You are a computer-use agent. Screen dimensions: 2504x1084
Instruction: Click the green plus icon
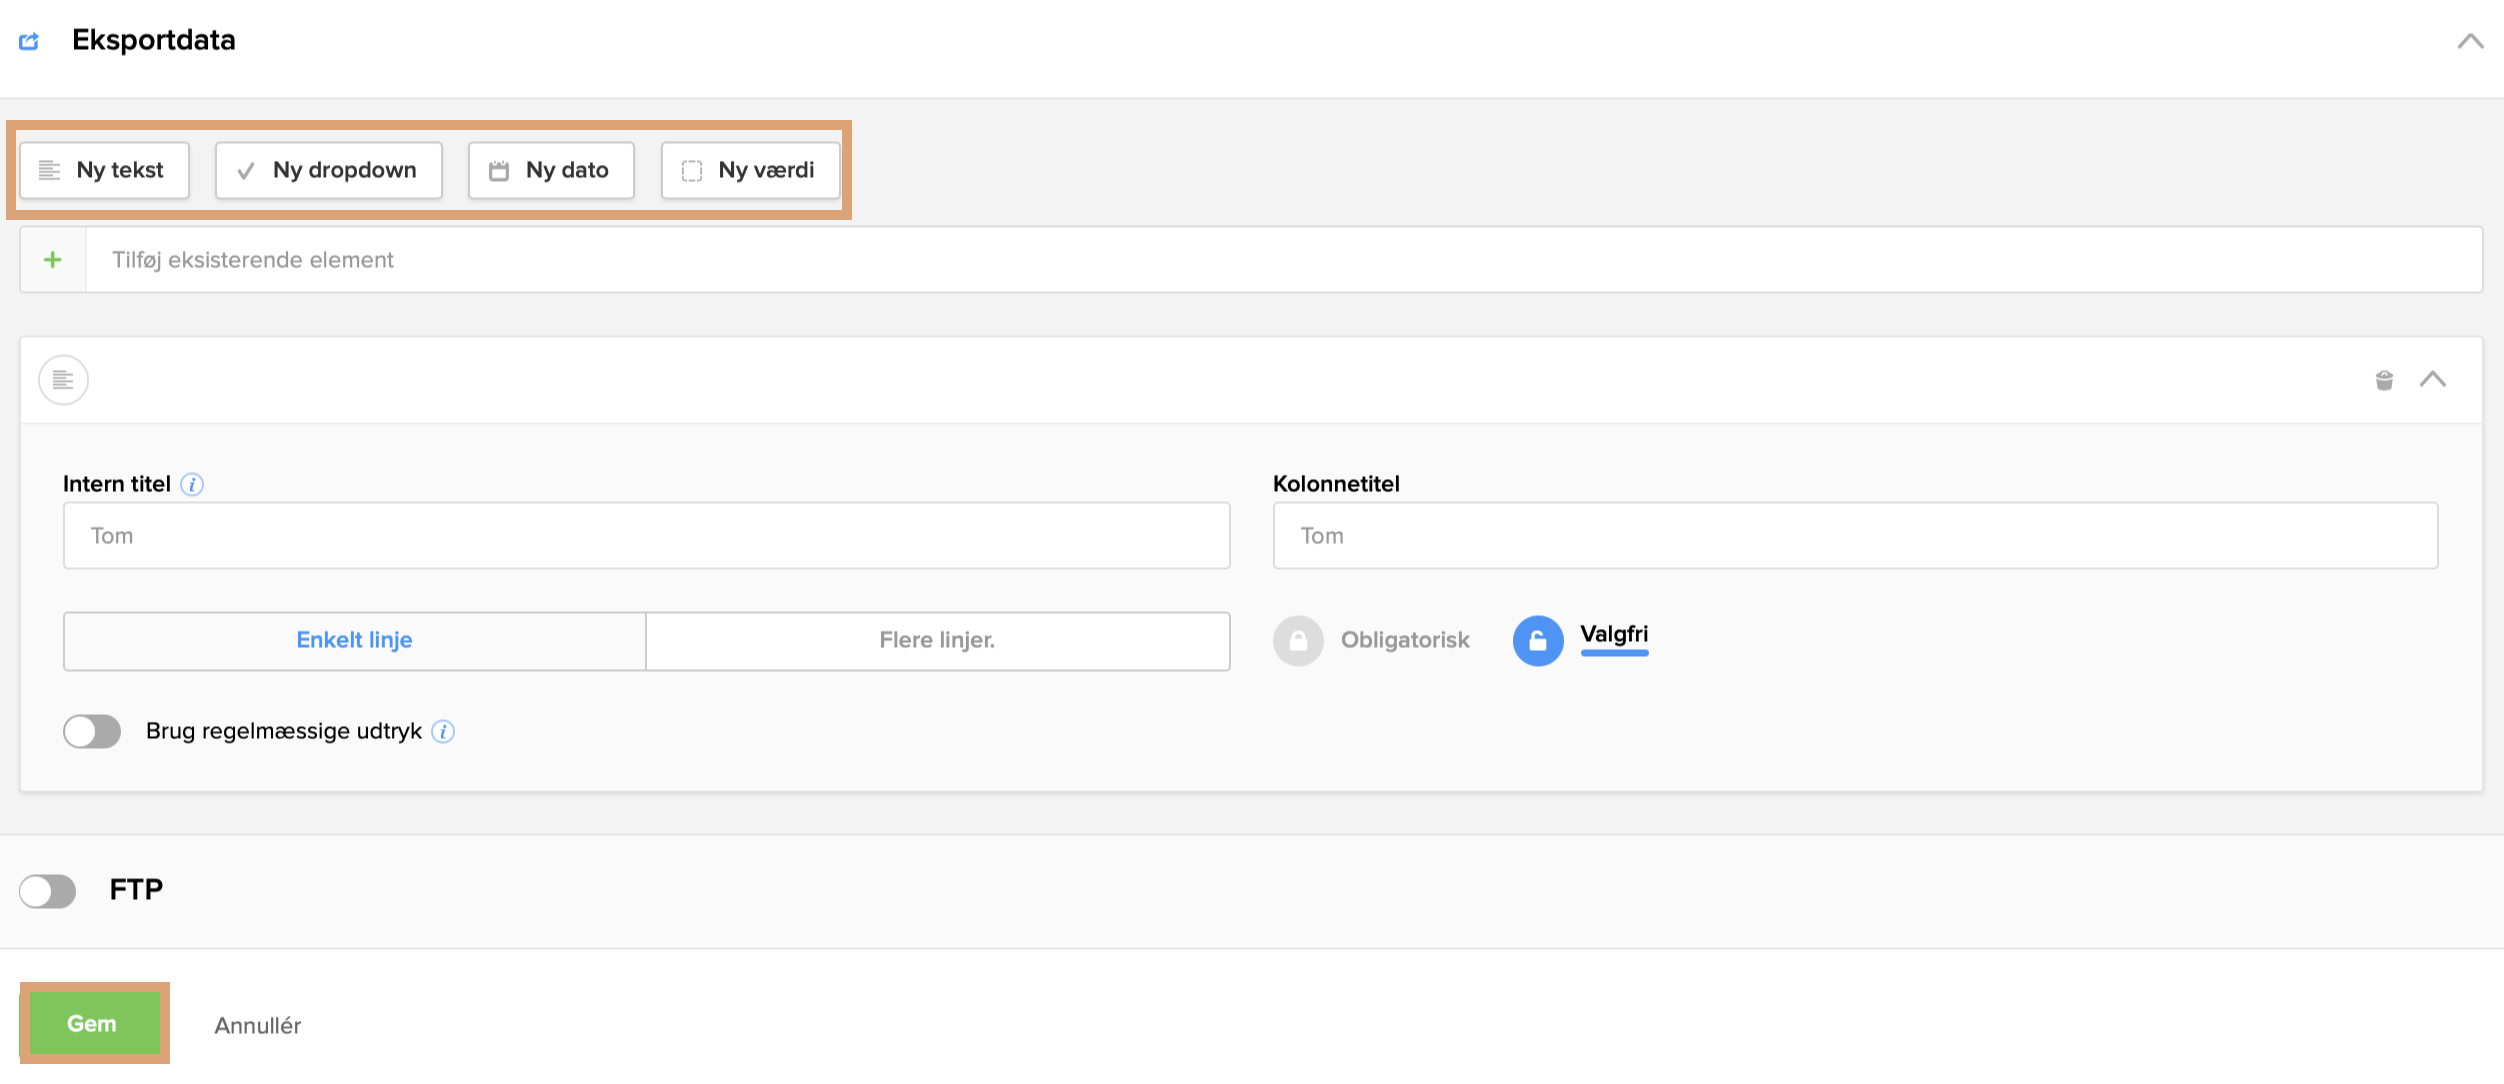tap(53, 260)
